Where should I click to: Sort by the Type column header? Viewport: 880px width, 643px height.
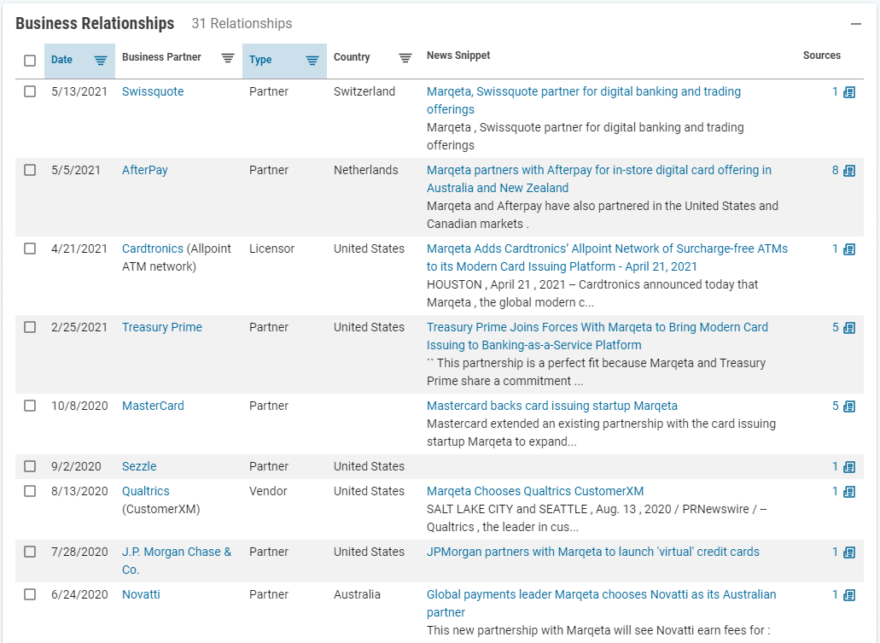[x=261, y=60]
